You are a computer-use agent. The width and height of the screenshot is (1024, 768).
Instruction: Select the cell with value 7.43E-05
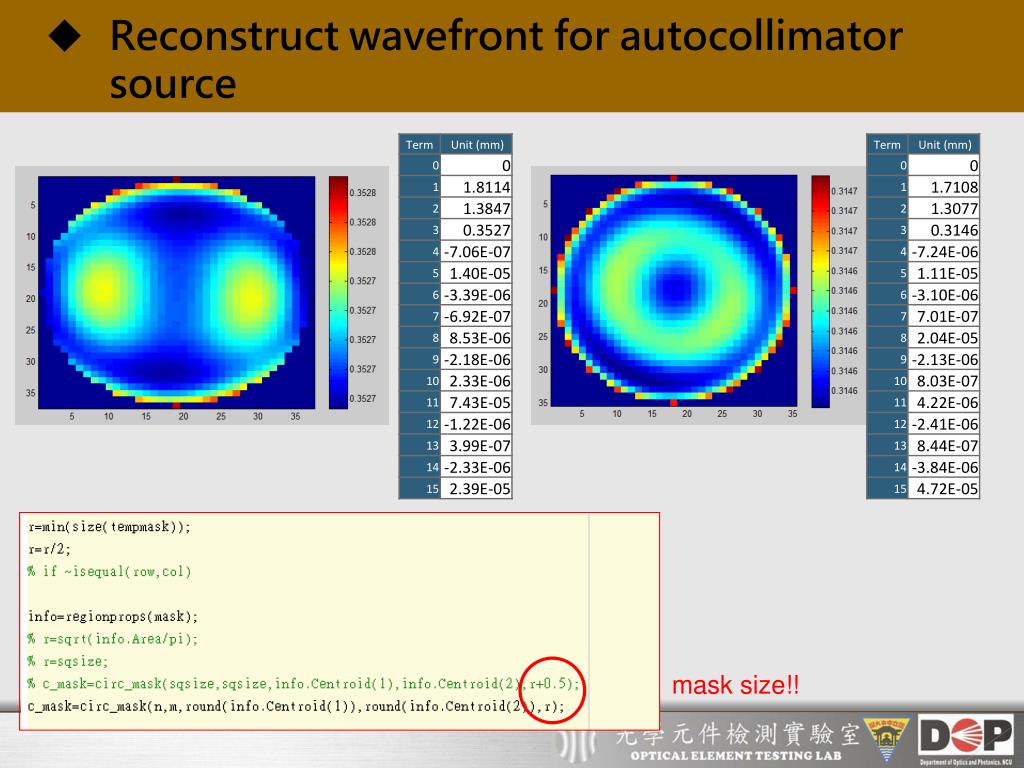tap(477, 402)
